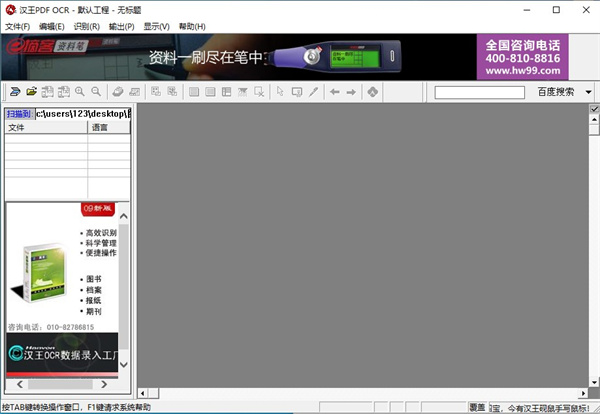Screen dimensions: 600x414
Task: Click the zoom out magnifier icon
Action: coord(96,92)
